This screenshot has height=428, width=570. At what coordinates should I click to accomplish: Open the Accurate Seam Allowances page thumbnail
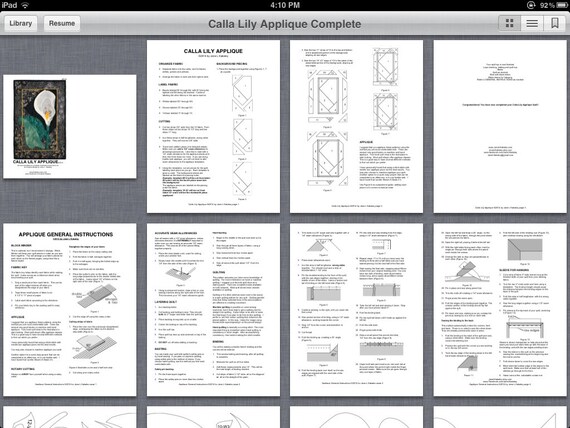pyautogui.click(x=213, y=310)
